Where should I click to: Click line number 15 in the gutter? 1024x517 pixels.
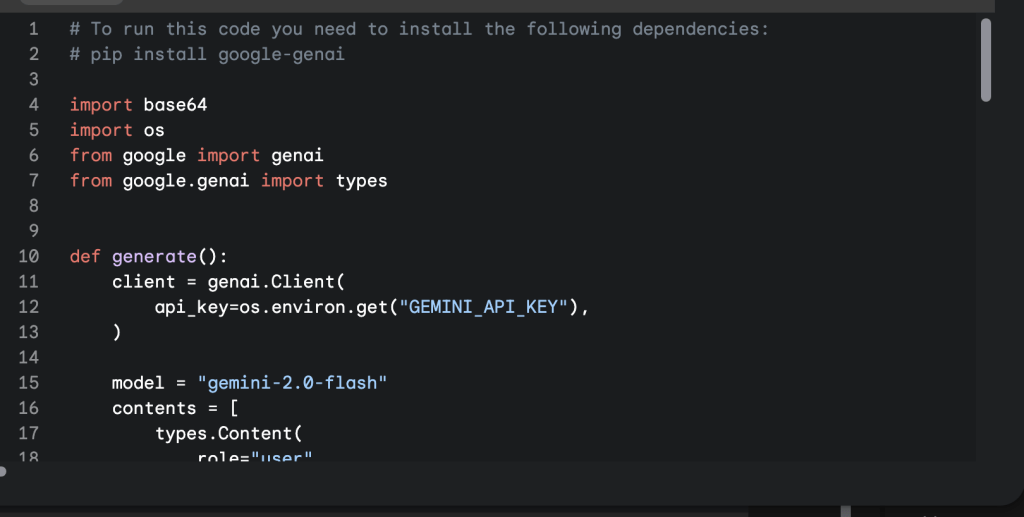(29, 383)
